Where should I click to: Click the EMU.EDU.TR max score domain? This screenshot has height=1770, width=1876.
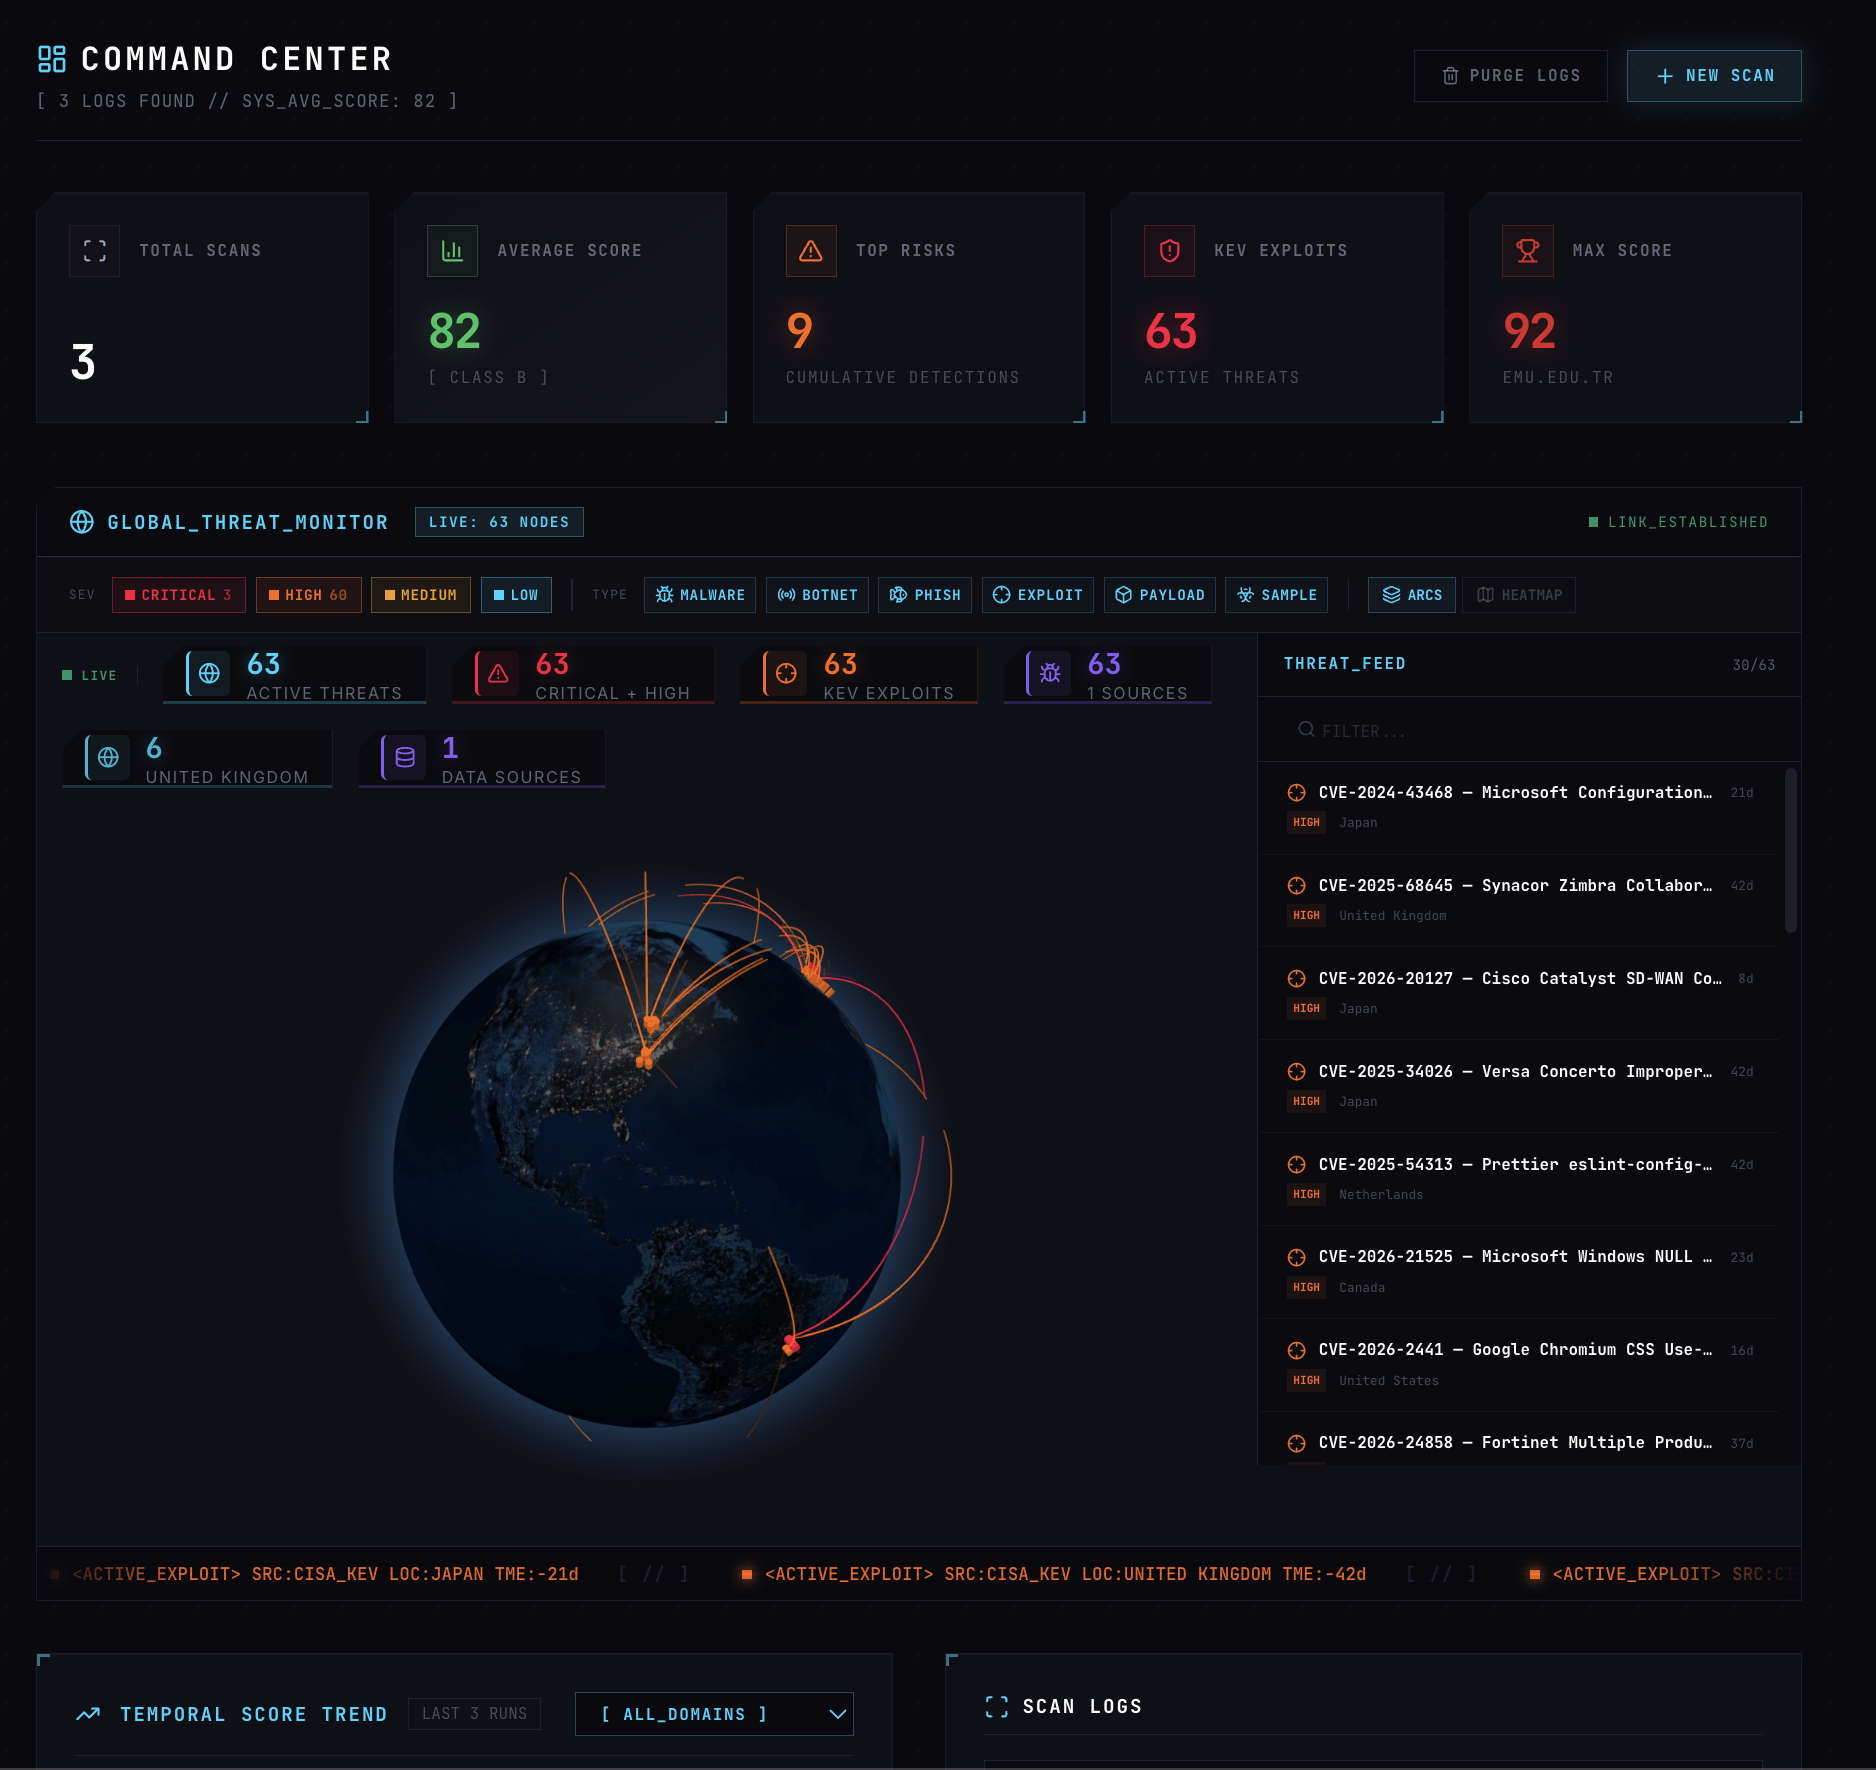click(1558, 378)
